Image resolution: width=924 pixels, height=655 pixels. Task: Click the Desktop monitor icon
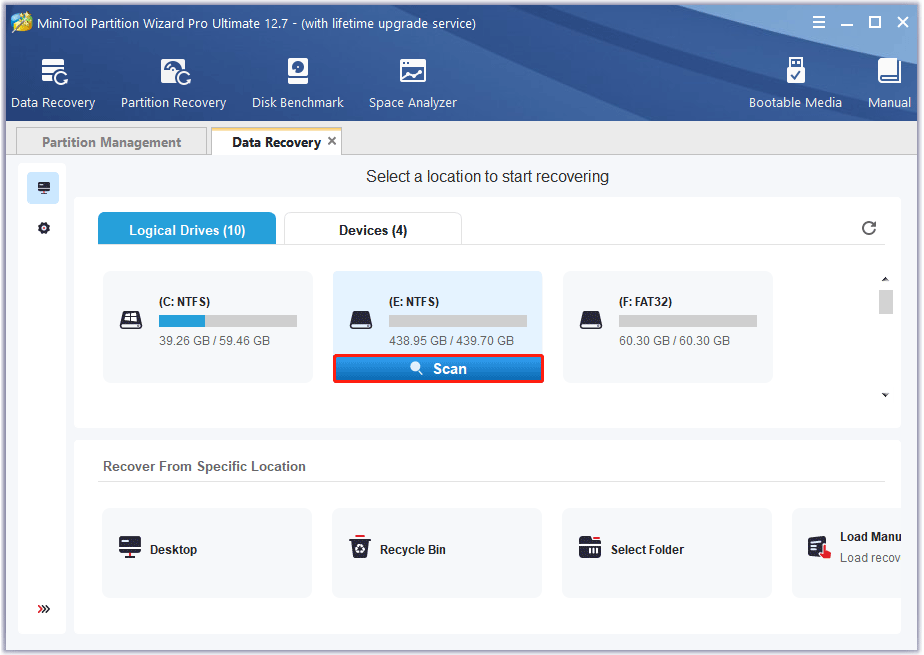coord(130,547)
